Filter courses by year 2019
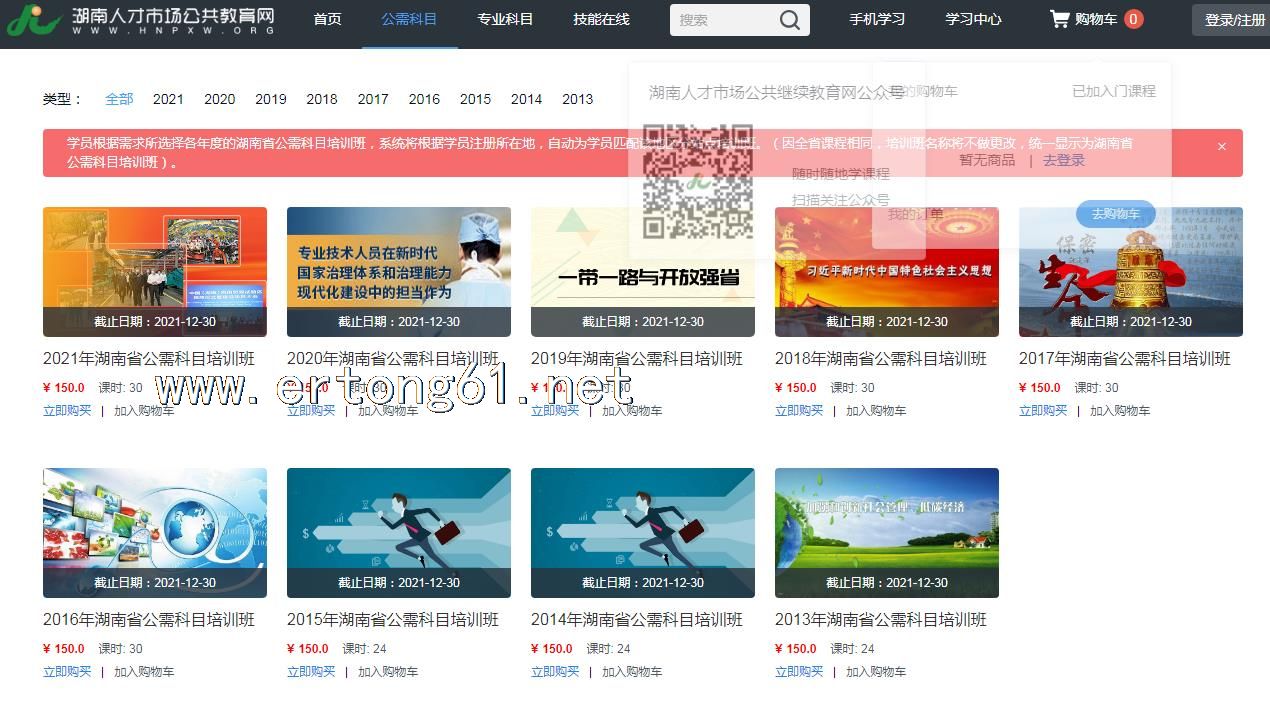The image size is (1270, 705). pos(270,99)
